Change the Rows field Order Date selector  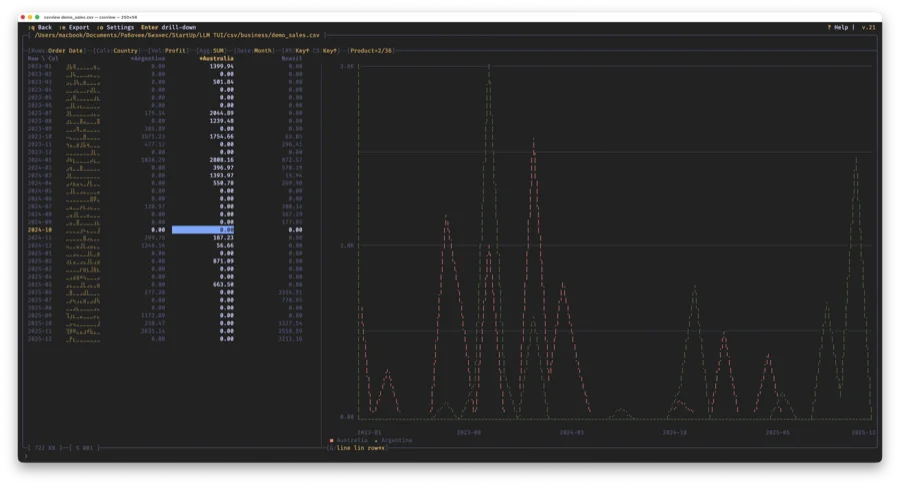click(x=66, y=50)
